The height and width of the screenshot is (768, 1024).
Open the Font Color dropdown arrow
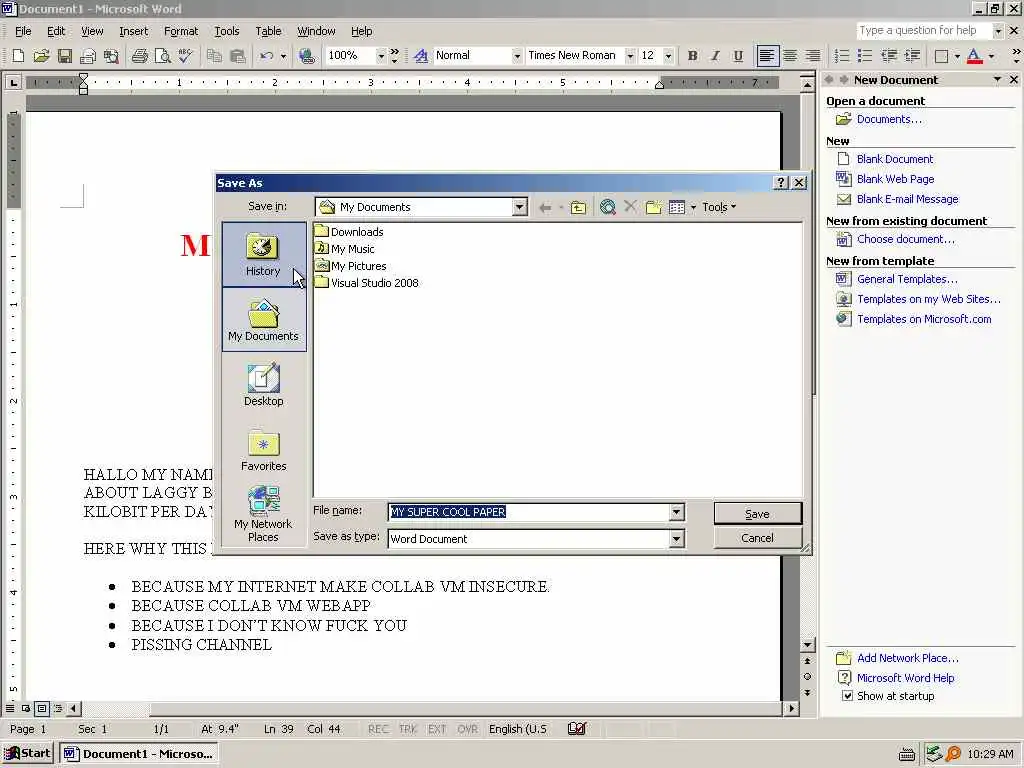(x=991, y=56)
